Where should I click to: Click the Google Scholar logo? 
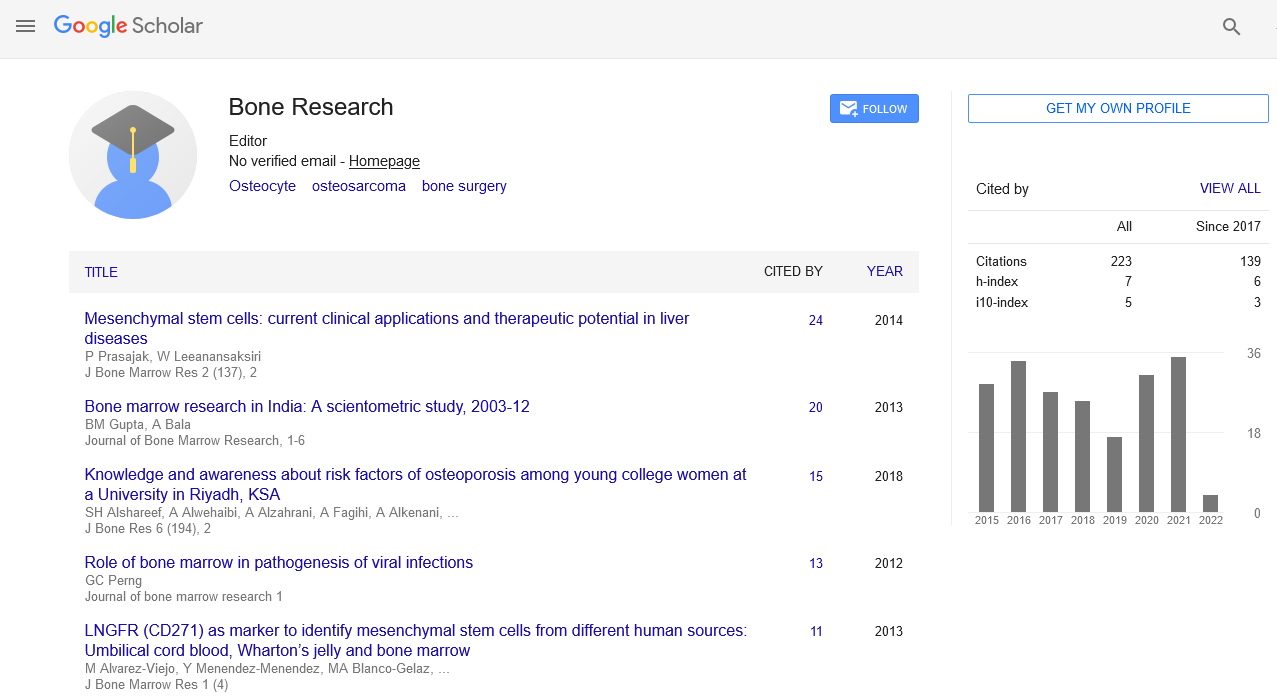pyautogui.click(x=128, y=27)
